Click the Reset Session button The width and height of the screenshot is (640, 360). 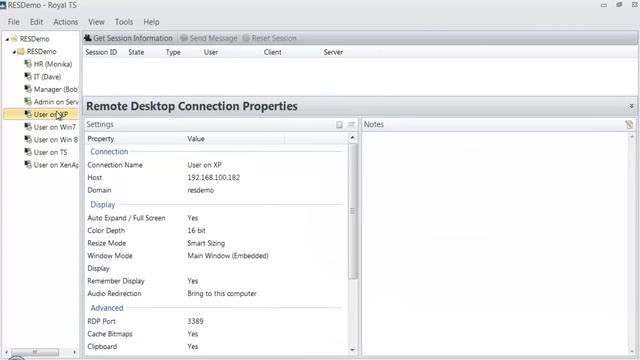[x=269, y=38]
